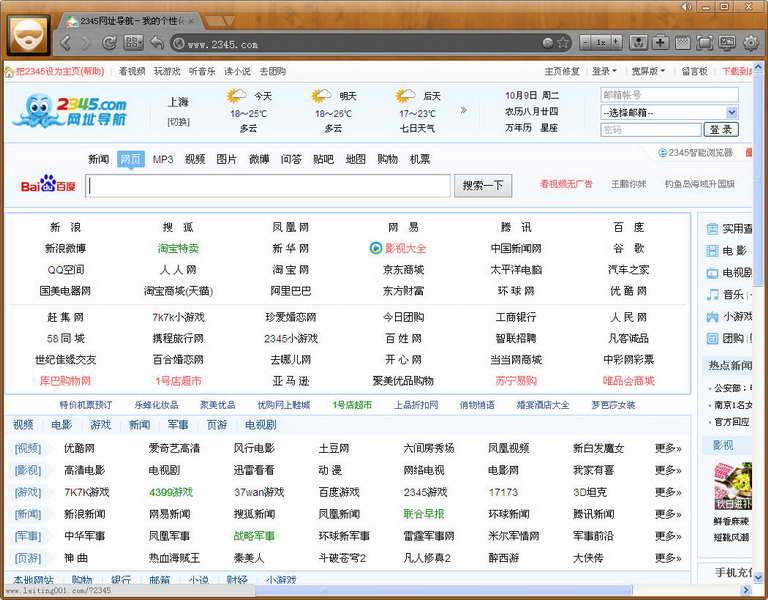768x600 pixels.
Task: Mute sound with the title-bar speaker icon
Action: (x=686, y=6)
